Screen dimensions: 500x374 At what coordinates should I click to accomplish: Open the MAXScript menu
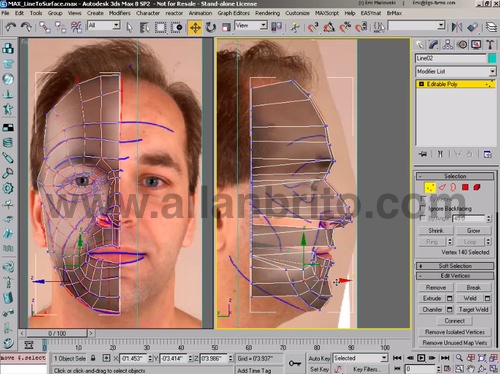pos(327,13)
